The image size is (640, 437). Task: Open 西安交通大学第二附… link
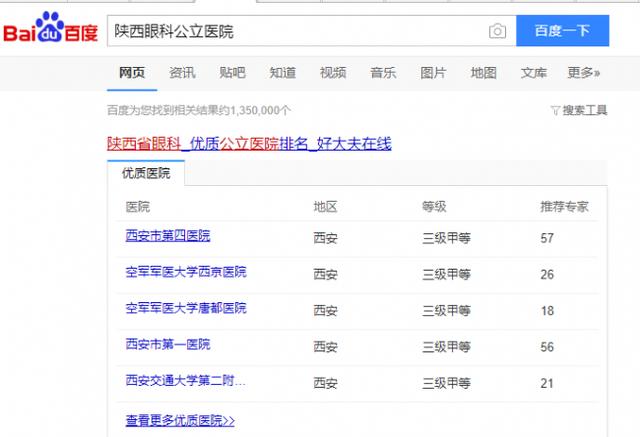click(185, 381)
